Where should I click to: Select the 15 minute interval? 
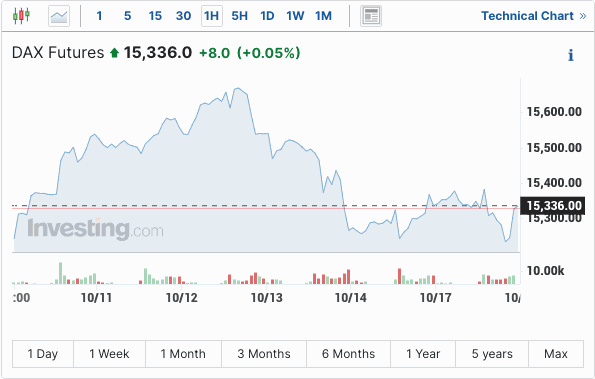coord(155,16)
